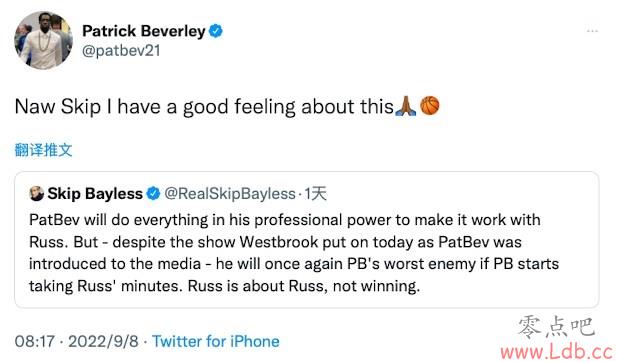Open the quoted tweet text body
Screen dimensions: 622x362
pos(294,253)
